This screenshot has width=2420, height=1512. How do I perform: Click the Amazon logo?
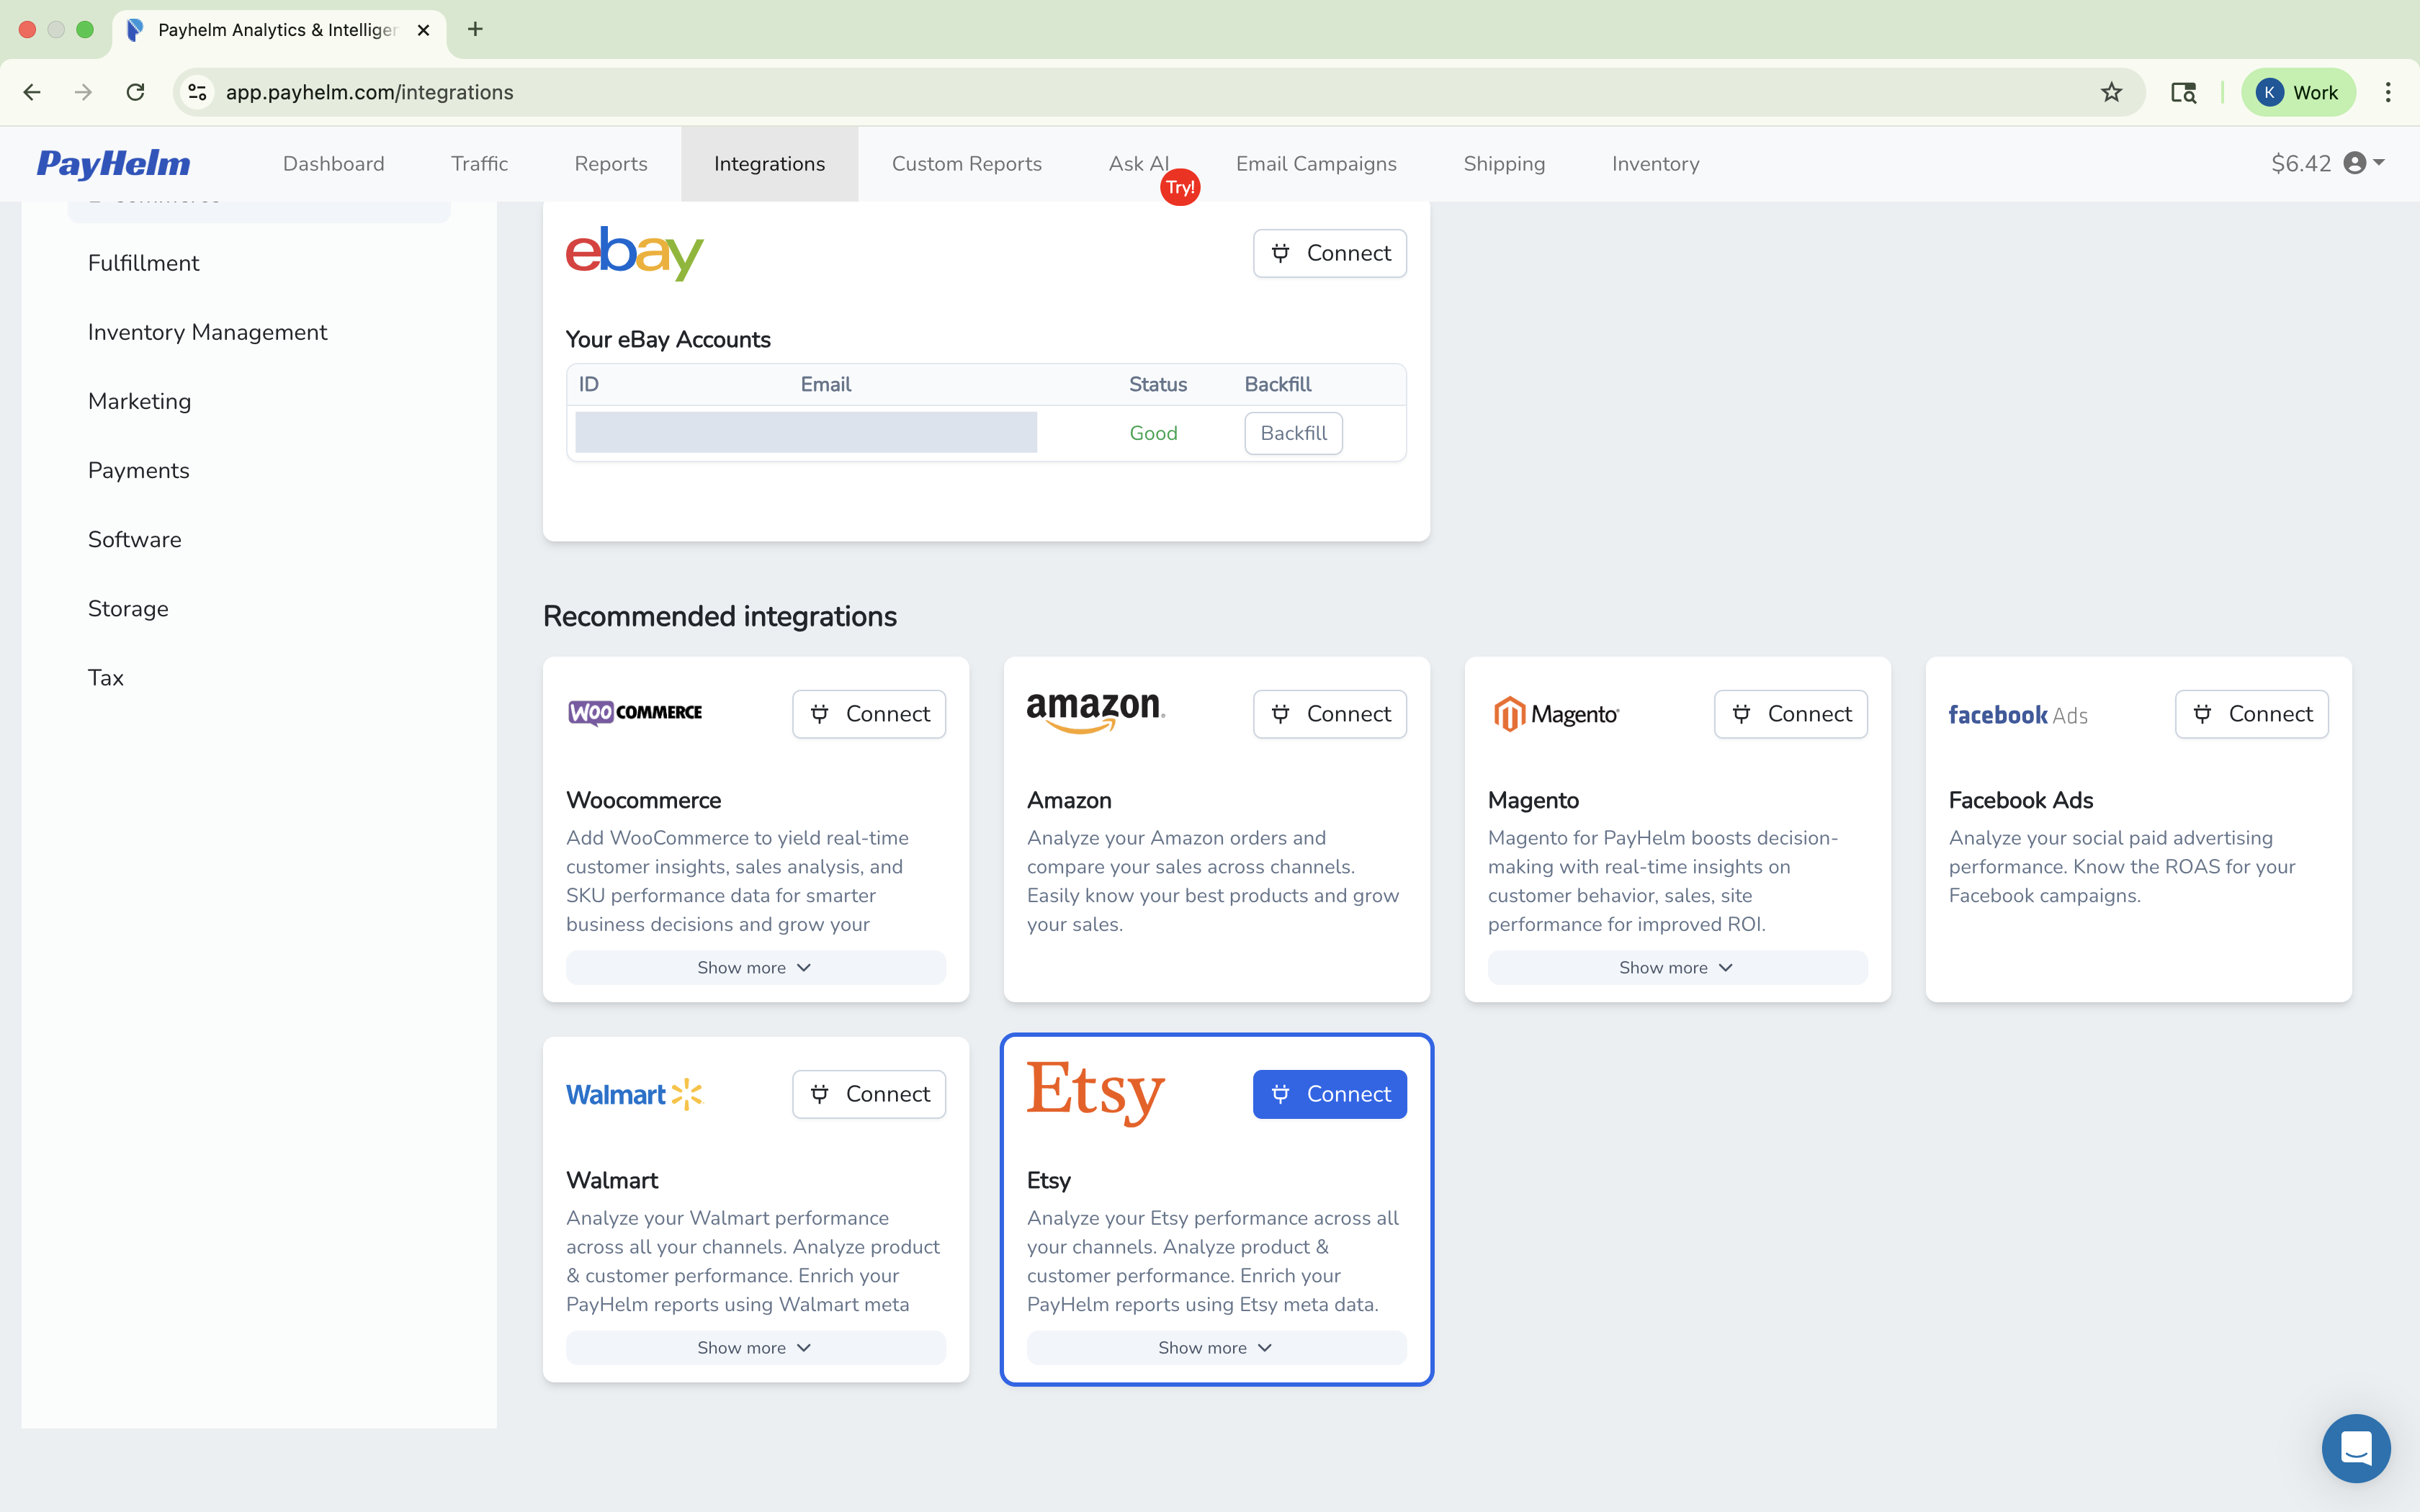(x=1094, y=711)
